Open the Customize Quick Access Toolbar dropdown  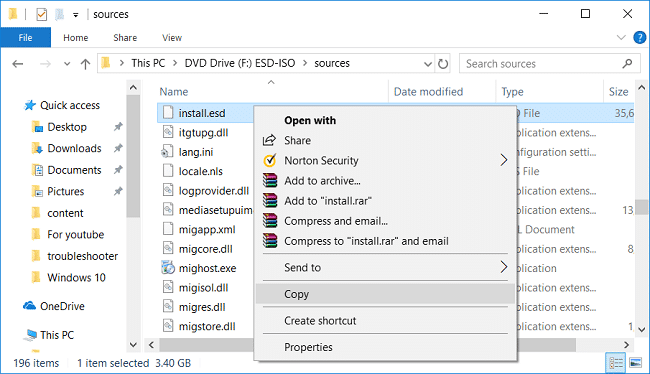(75, 15)
